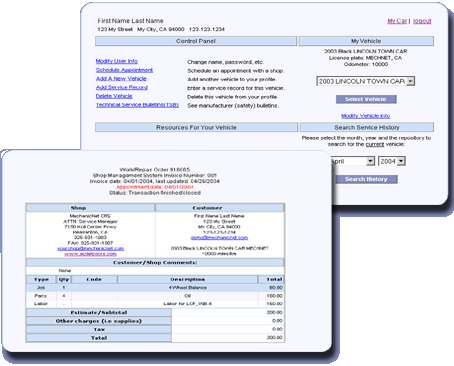Click the Delete Vehicle link
Image resolution: width=454 pixels, height=366 pixels.
pos(114,96)
